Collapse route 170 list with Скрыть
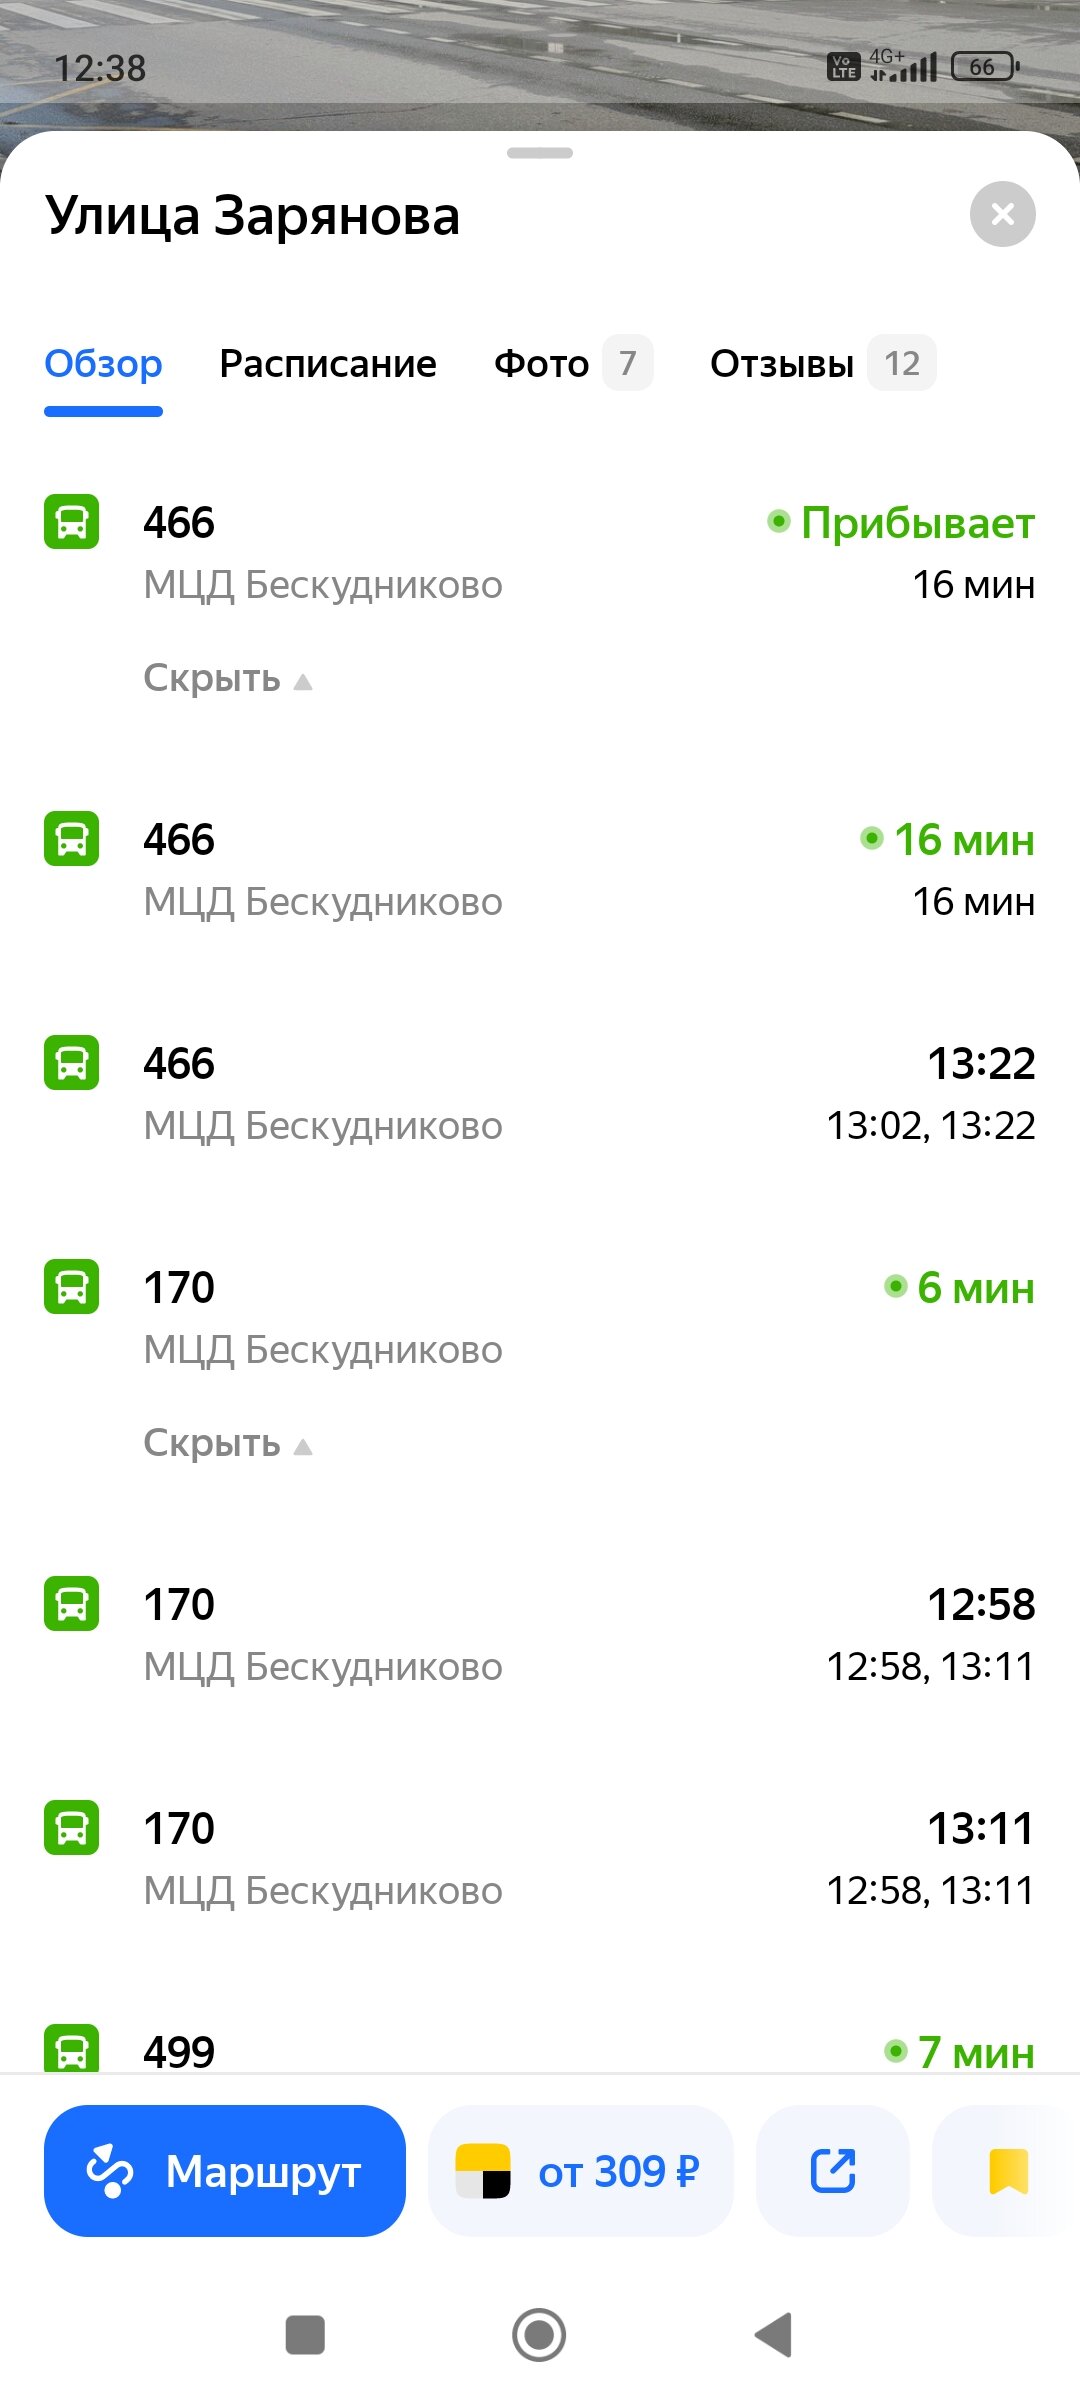1080x2400 pixels. coord(227,1444)
